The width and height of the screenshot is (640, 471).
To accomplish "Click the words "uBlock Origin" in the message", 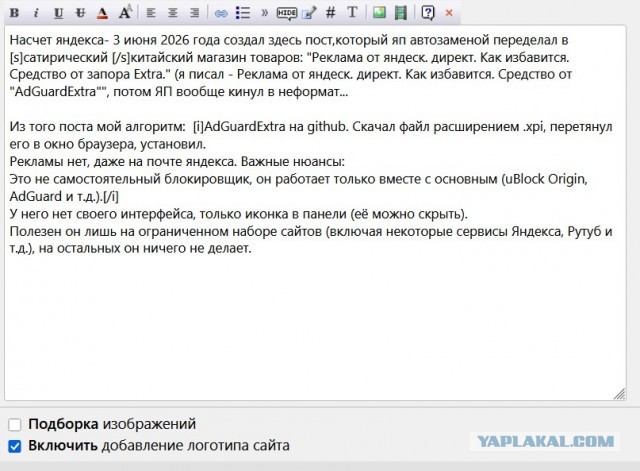I will 546,179.
